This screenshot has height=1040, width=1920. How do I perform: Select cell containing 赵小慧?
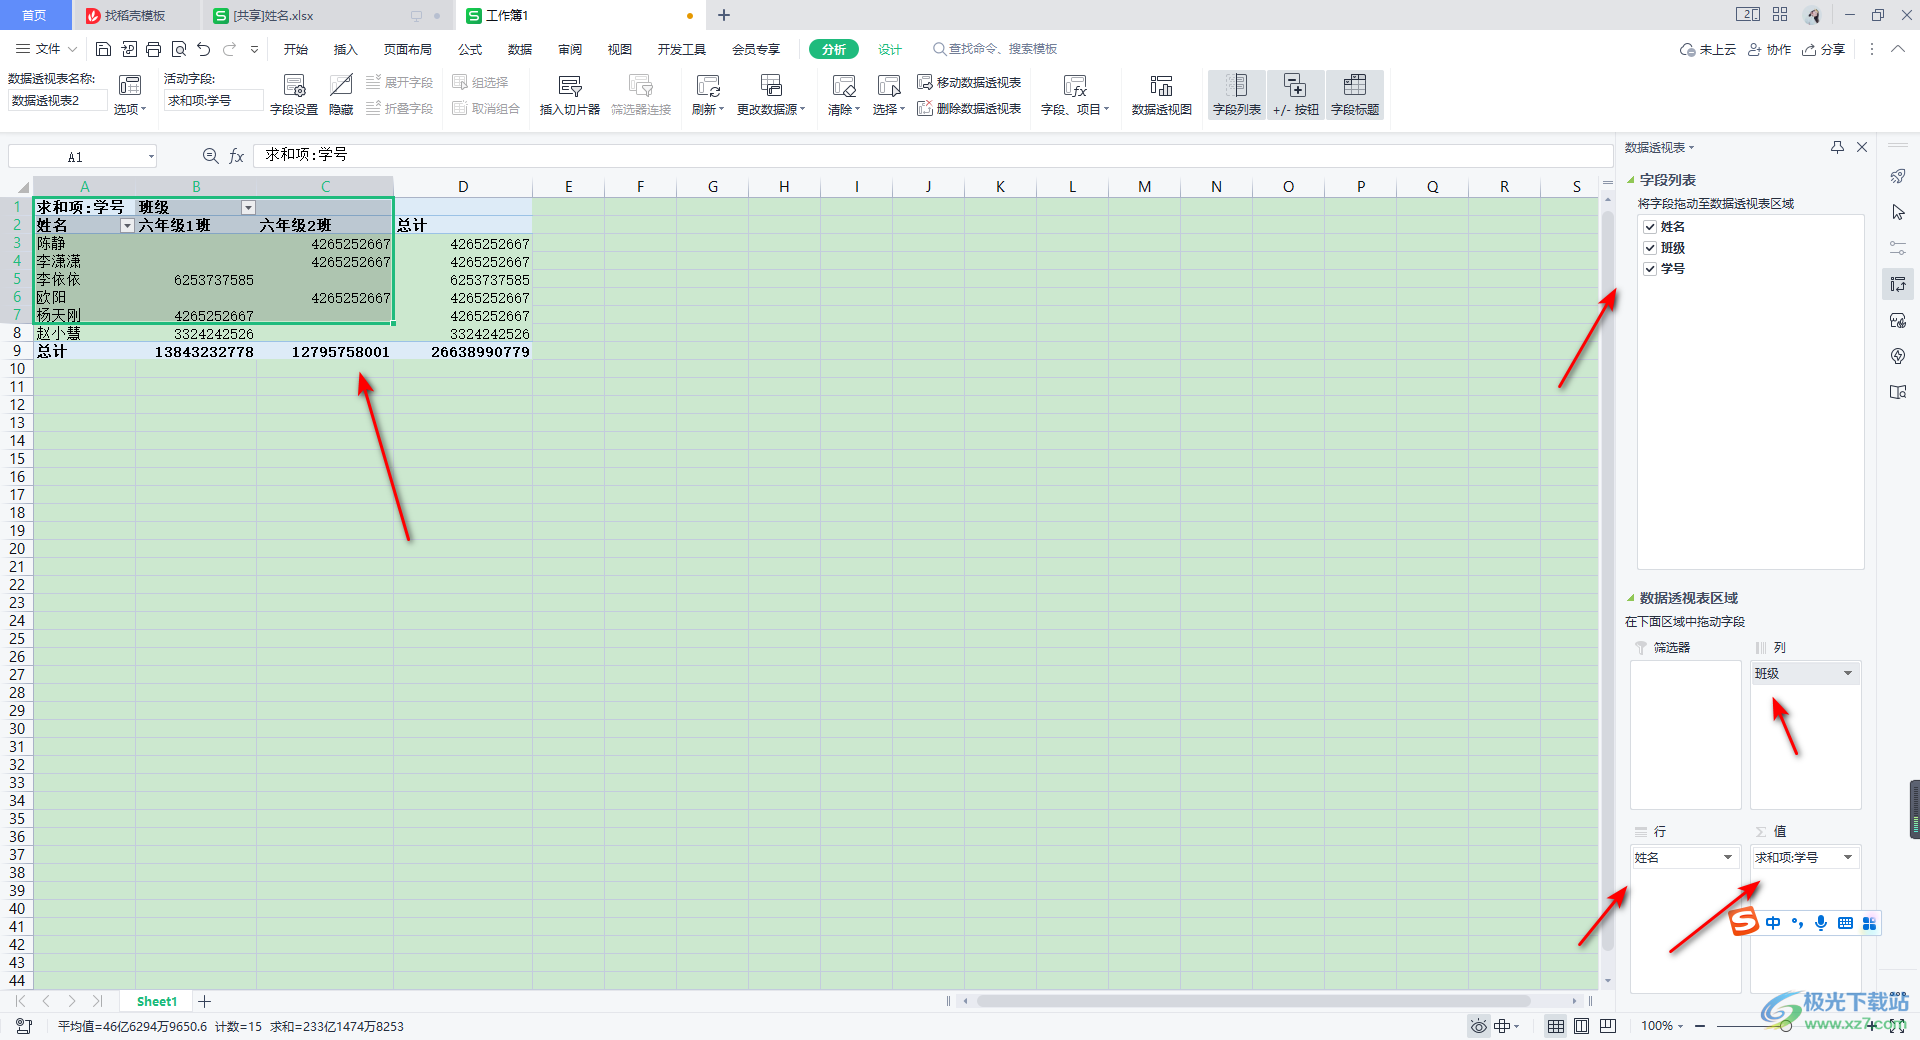point(84,334)
